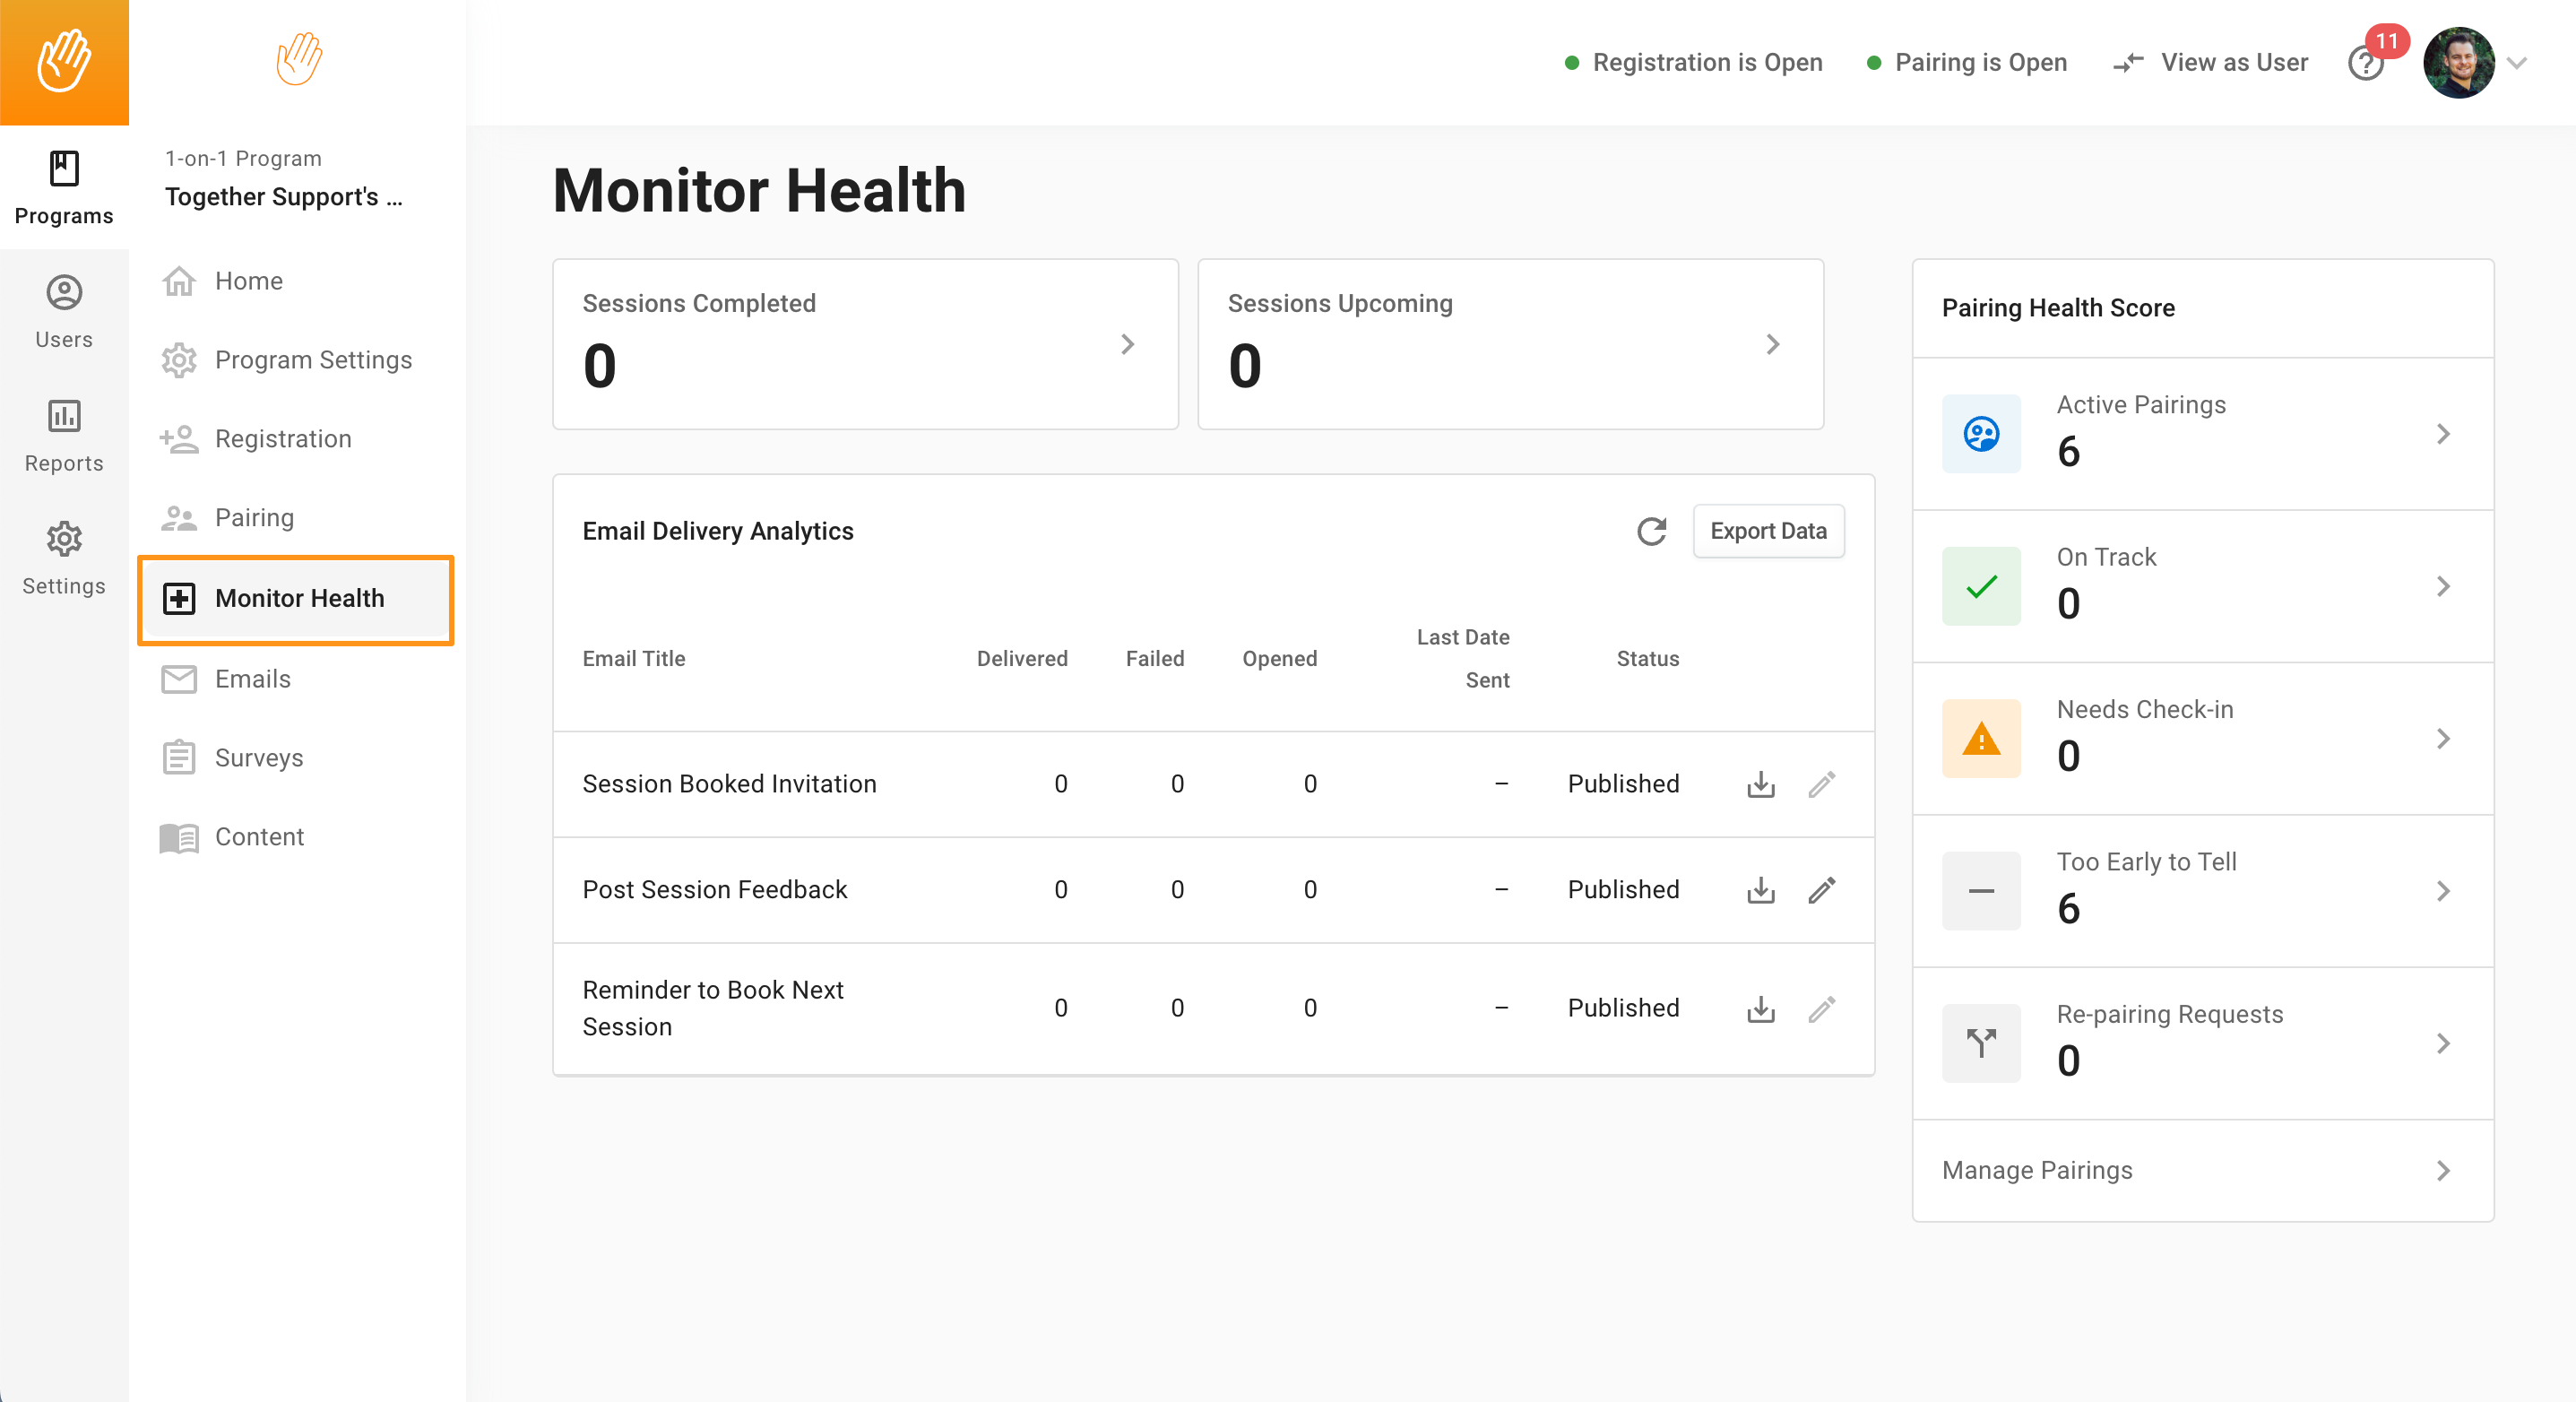Click Post Session Feedback title
This screenshot has width=2576, height=1402.
coord(714,890)
